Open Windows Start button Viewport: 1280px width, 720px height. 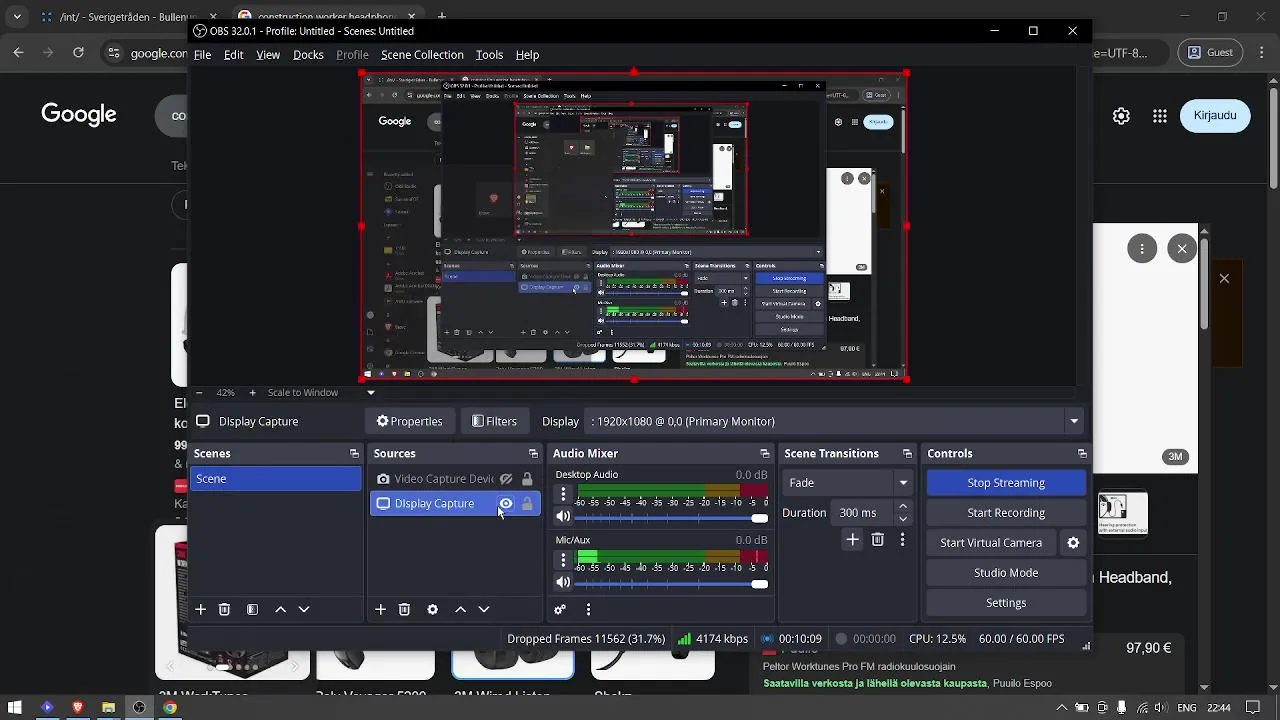pos(16,708)
